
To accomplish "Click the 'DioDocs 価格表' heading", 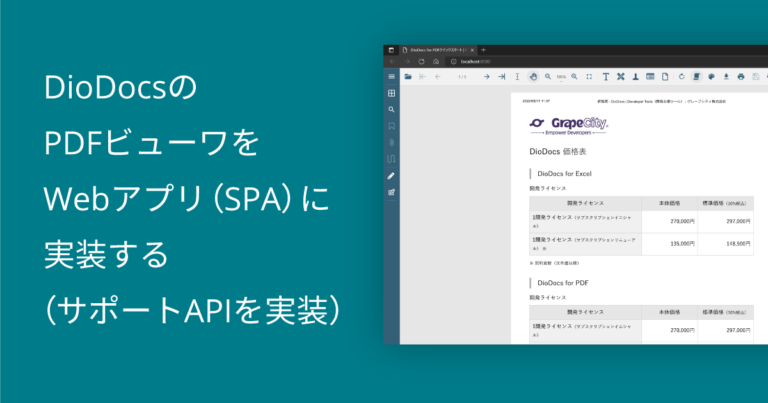I will pyautogui.click(x=558, y=152).
